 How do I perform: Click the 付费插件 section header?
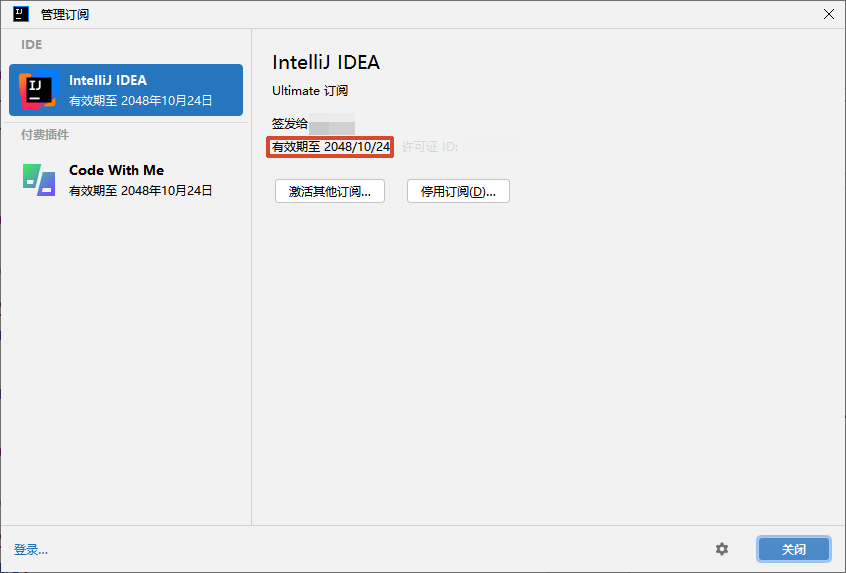pos(45,134)
